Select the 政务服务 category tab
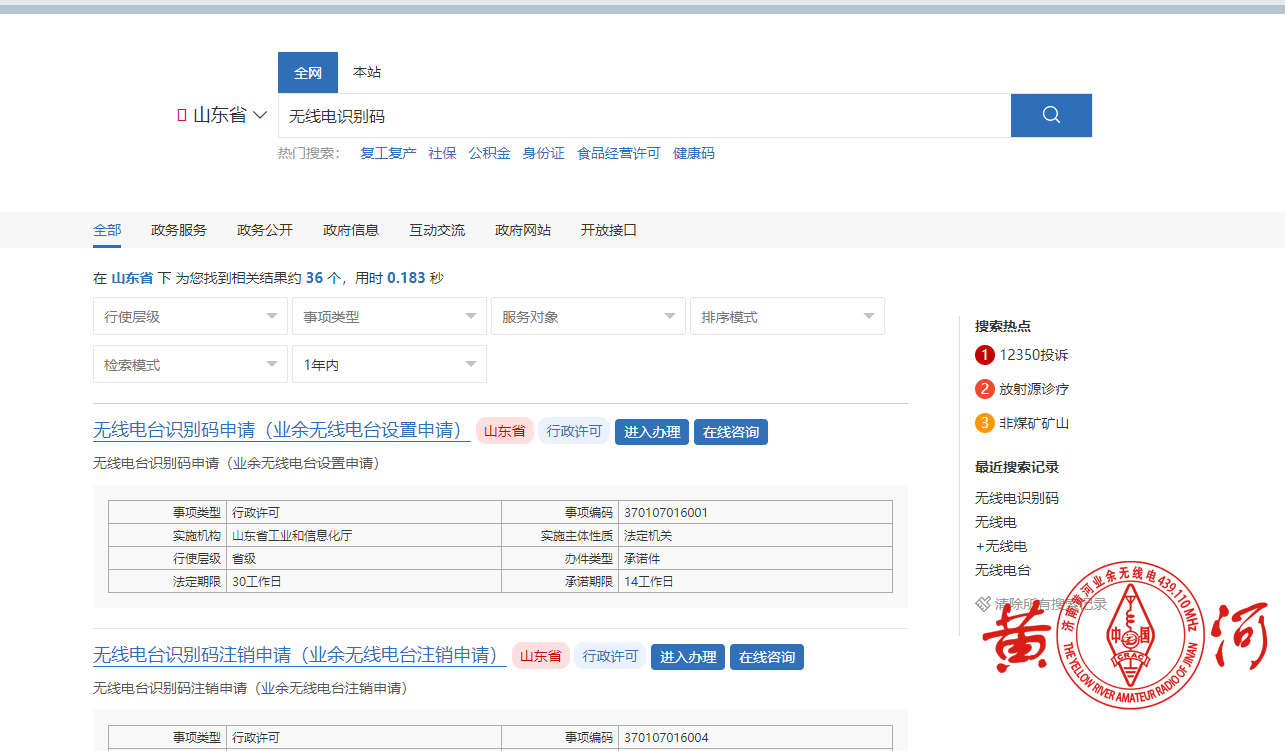Viewport: 1285px width, 751px height. click(179, 230)
